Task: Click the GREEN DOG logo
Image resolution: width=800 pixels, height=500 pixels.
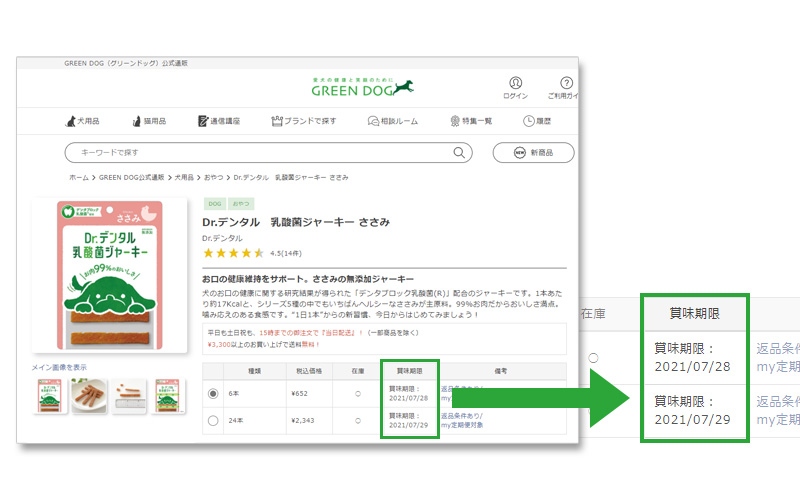Action: (x=362, y=88)
